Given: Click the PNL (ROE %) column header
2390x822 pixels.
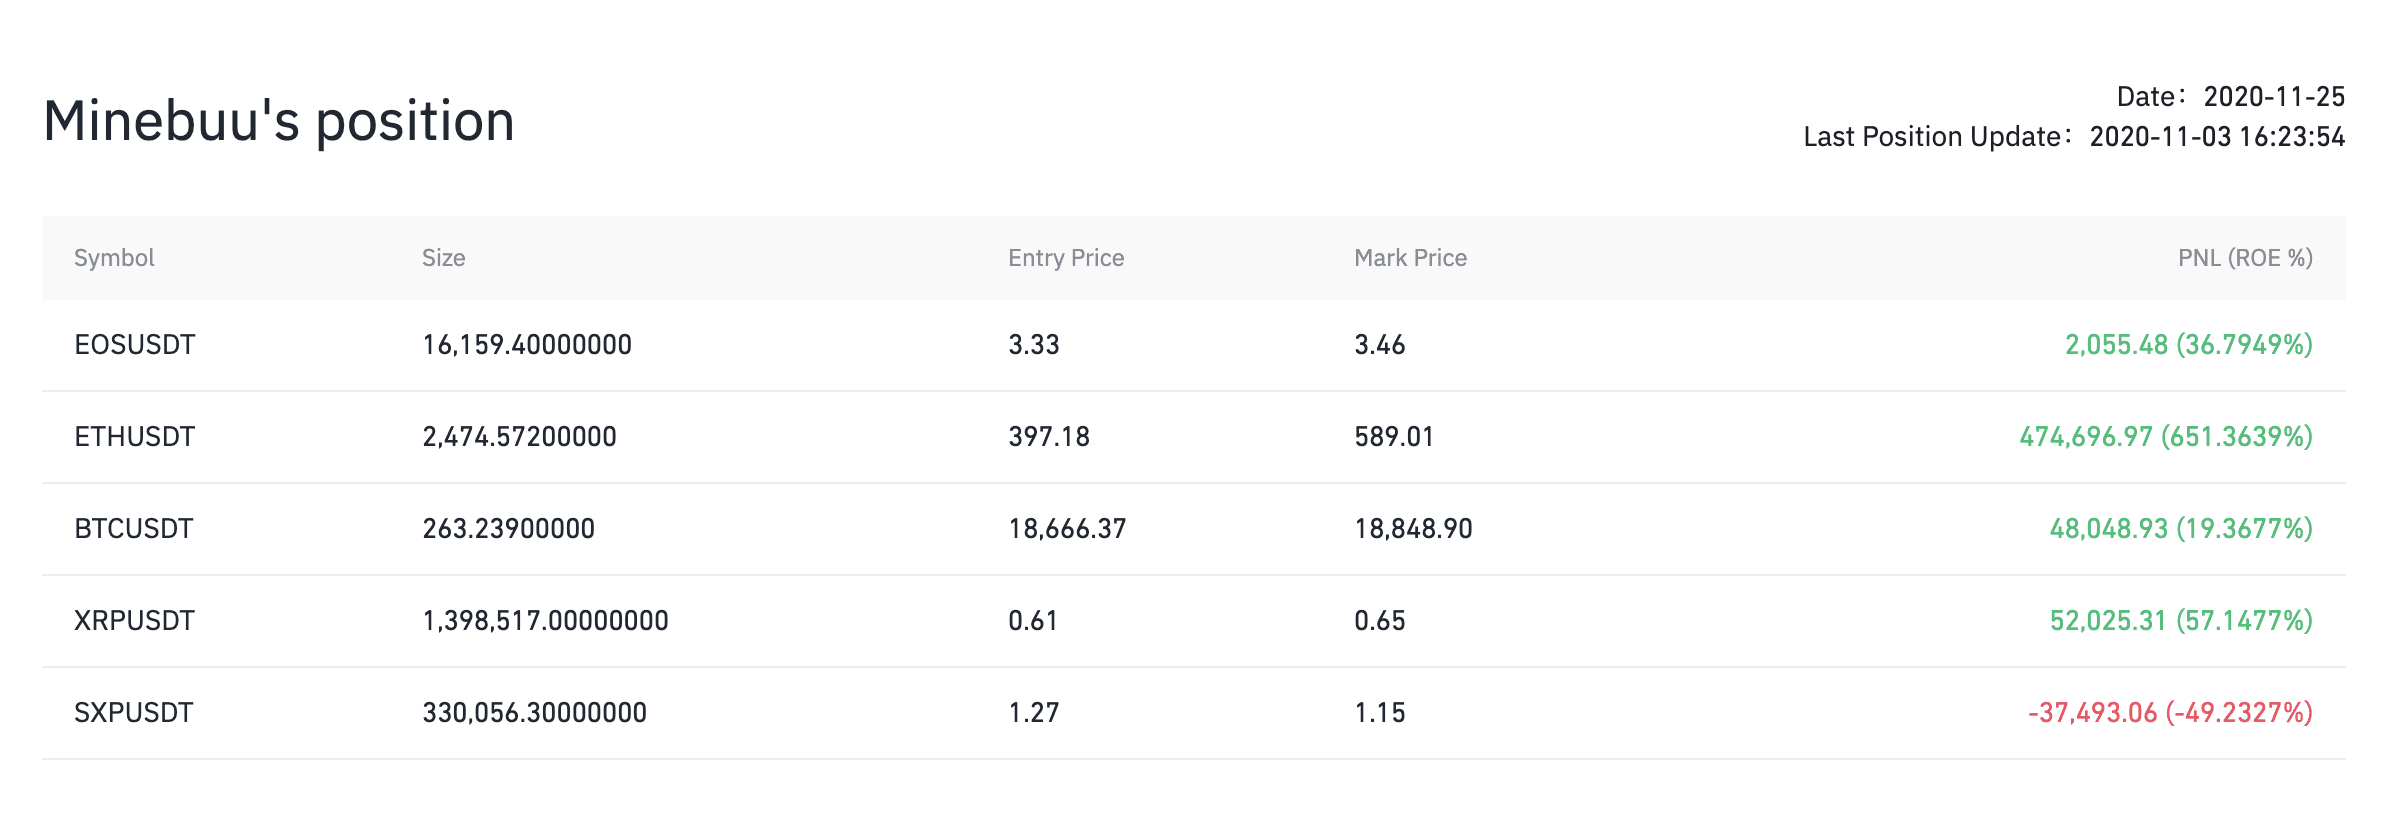Looking at the screenshot, I should coord(2245,258).
